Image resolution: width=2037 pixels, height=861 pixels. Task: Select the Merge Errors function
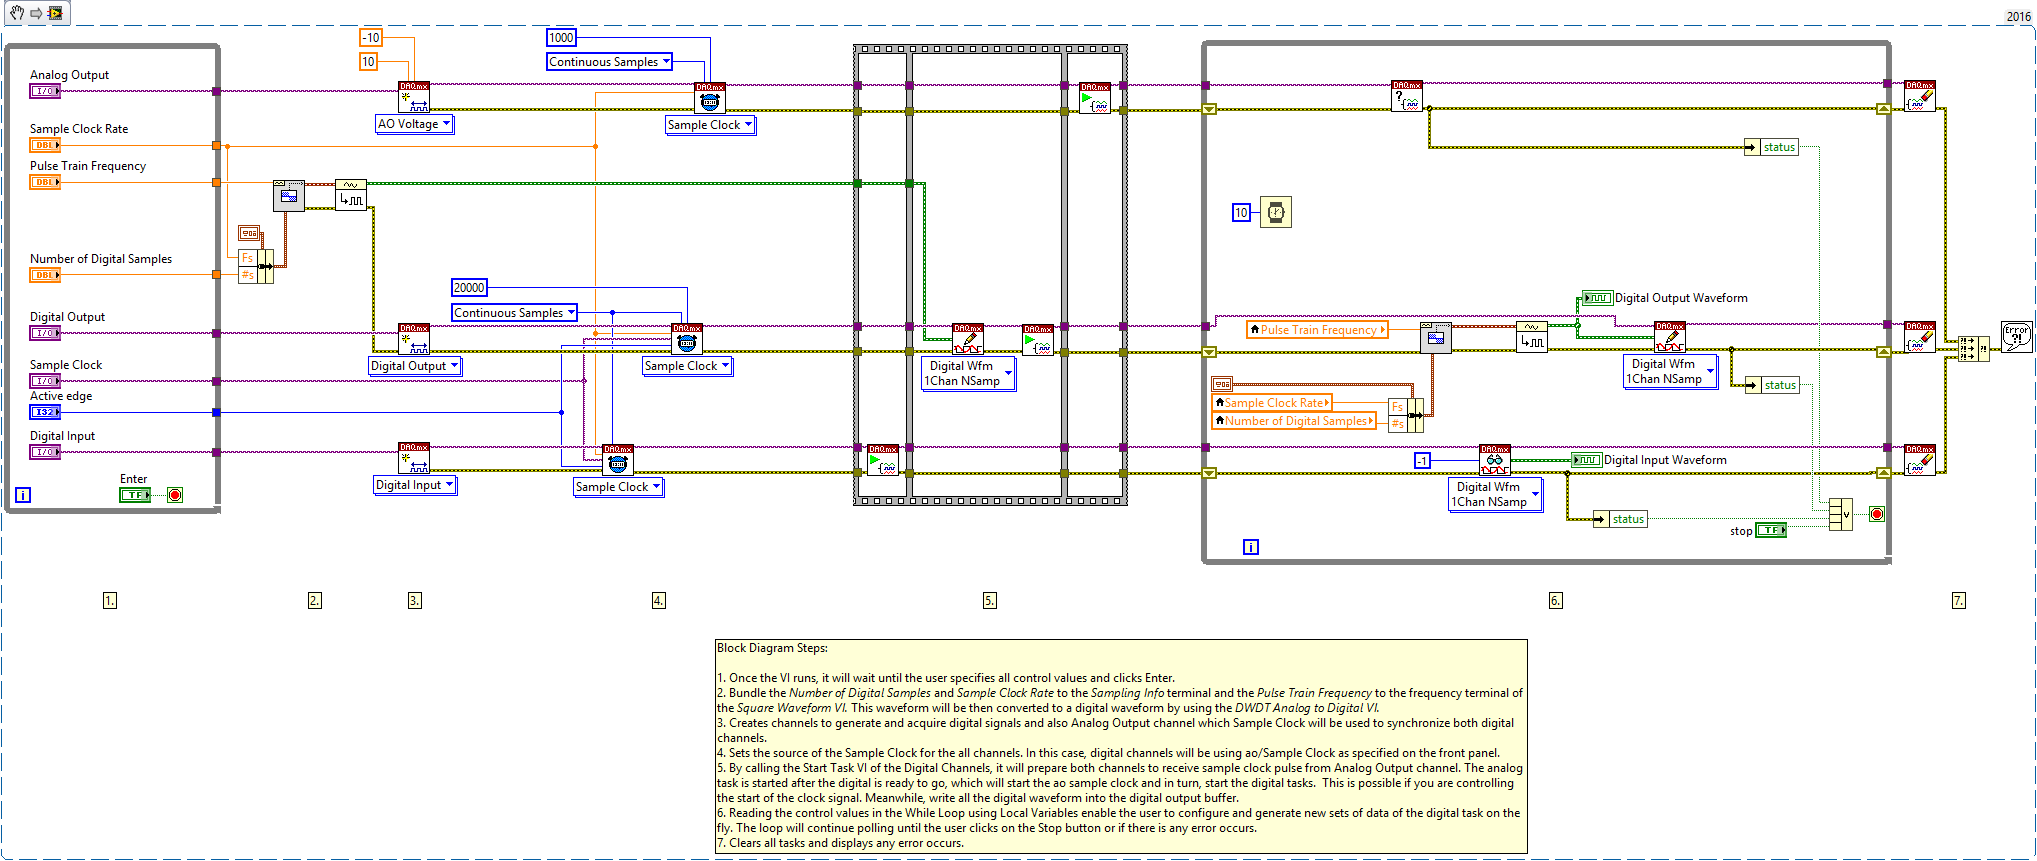pos(1973,349)
